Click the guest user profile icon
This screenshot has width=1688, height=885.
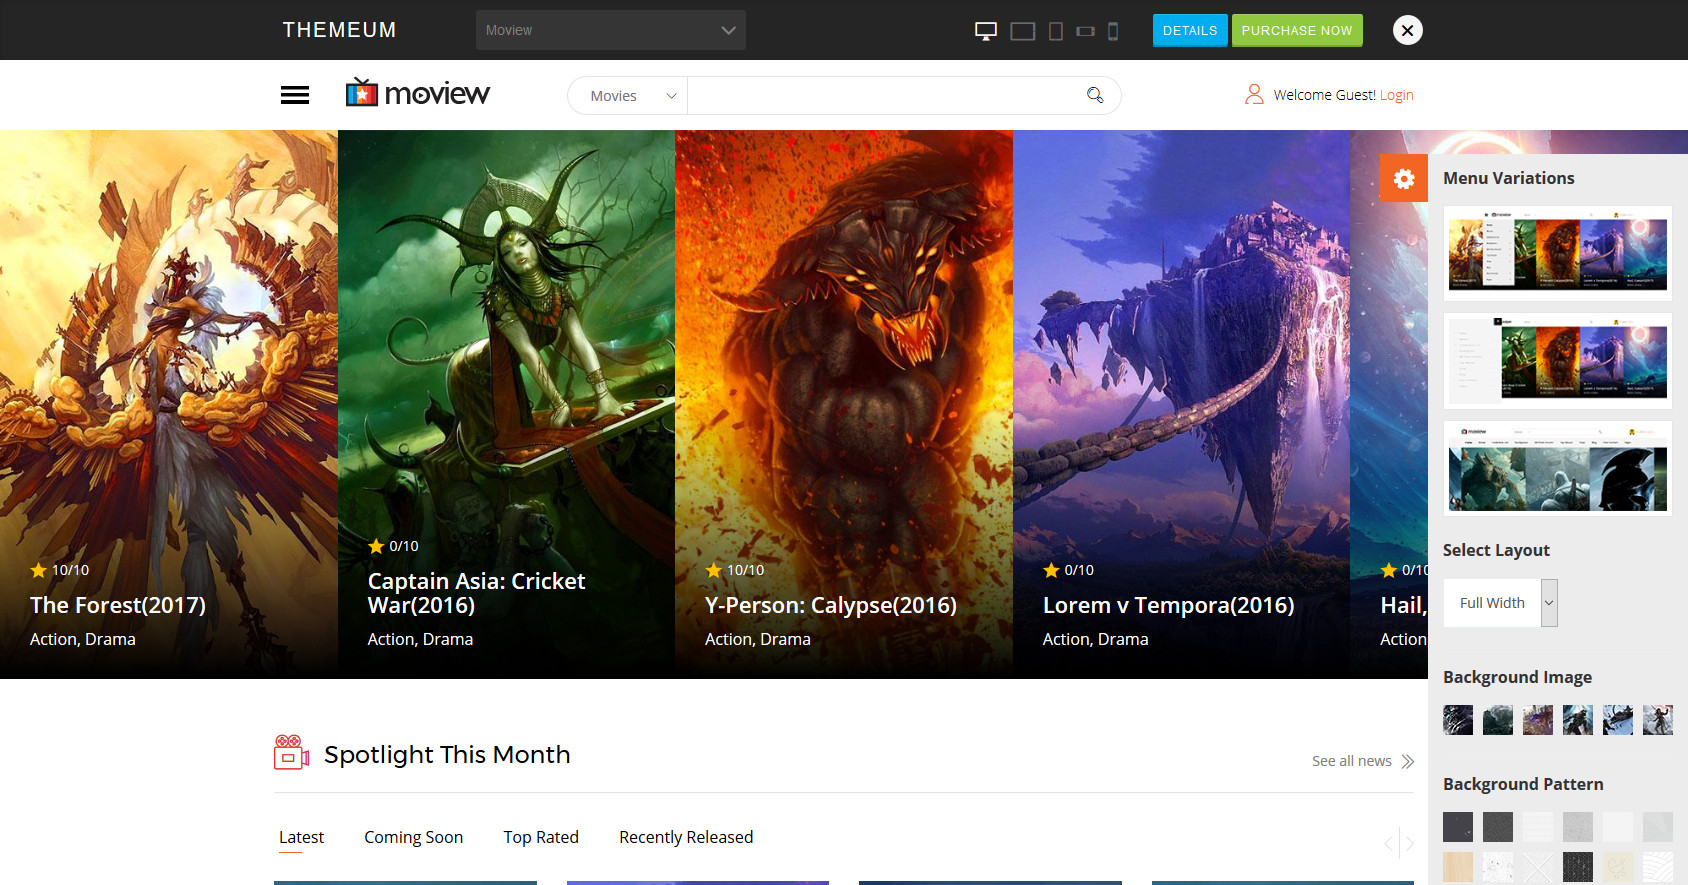click(x=1253, y=94)
